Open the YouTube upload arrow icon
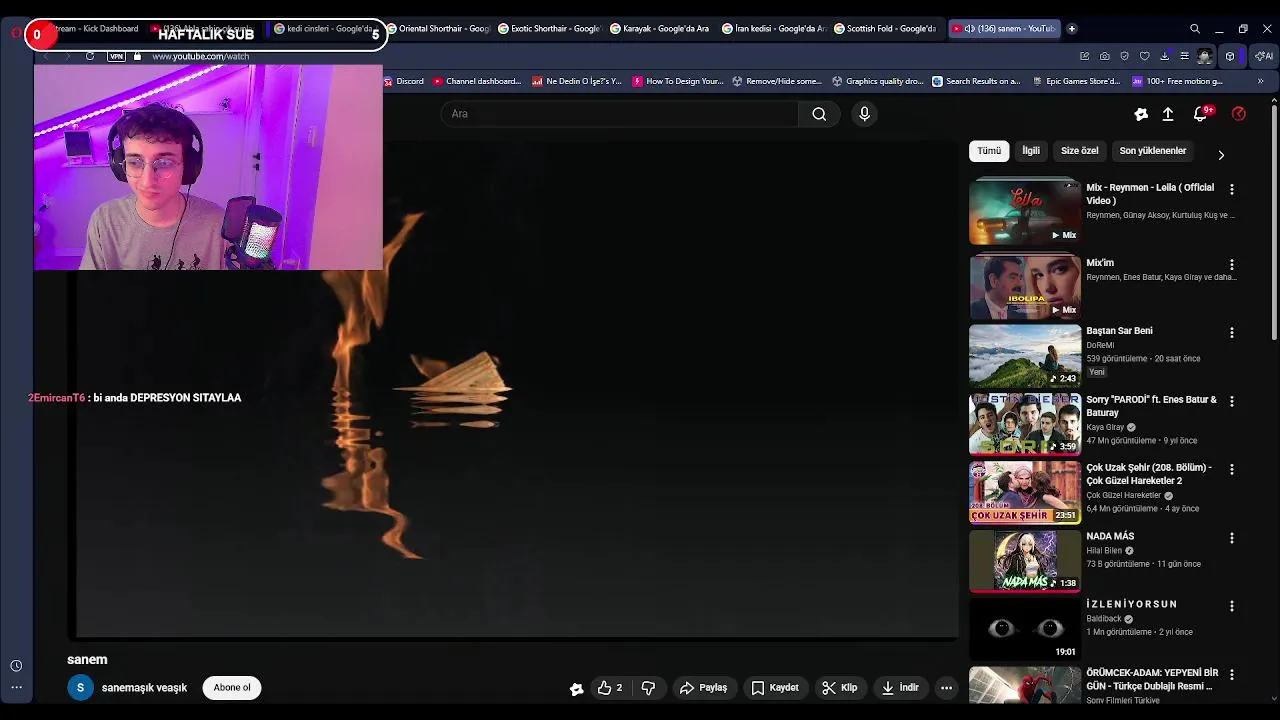This screenshot has height=720, width=1280. (x=1168, y=114)
